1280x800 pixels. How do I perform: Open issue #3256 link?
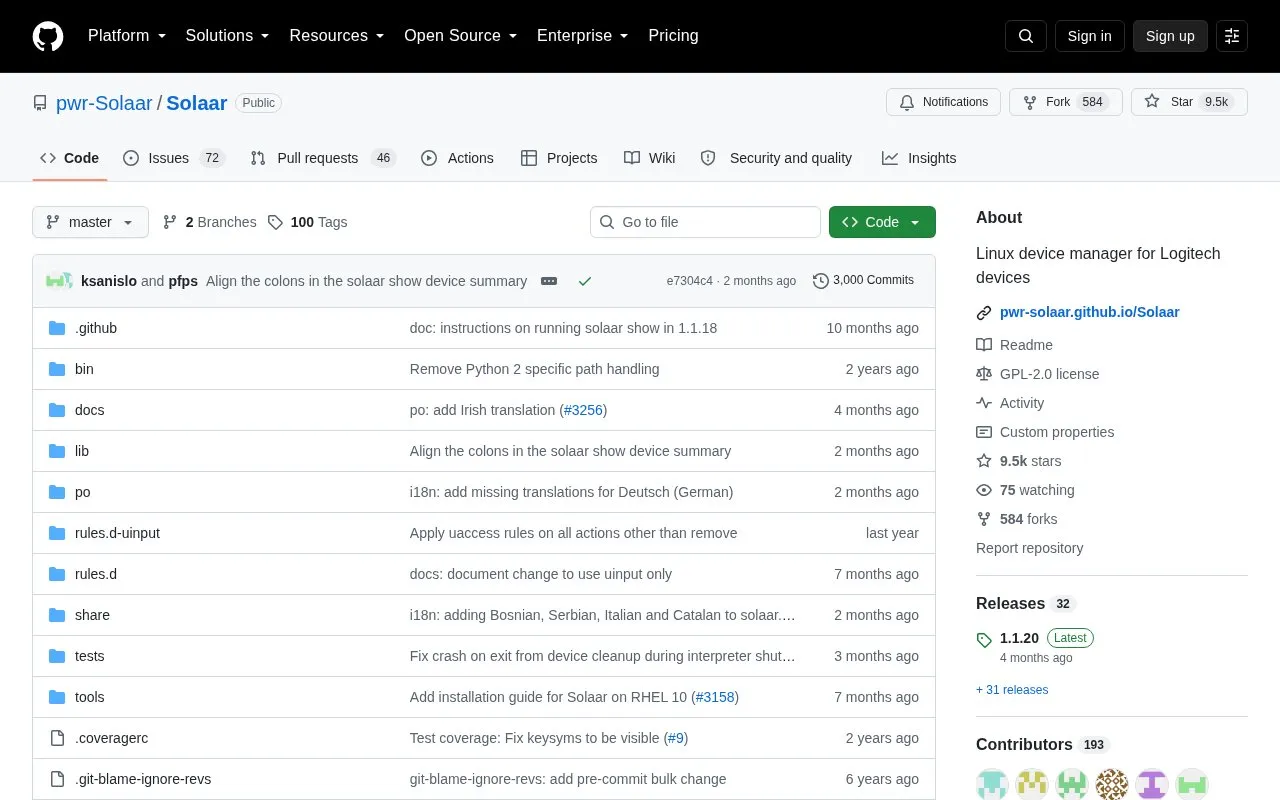click(x=583, y=410)
